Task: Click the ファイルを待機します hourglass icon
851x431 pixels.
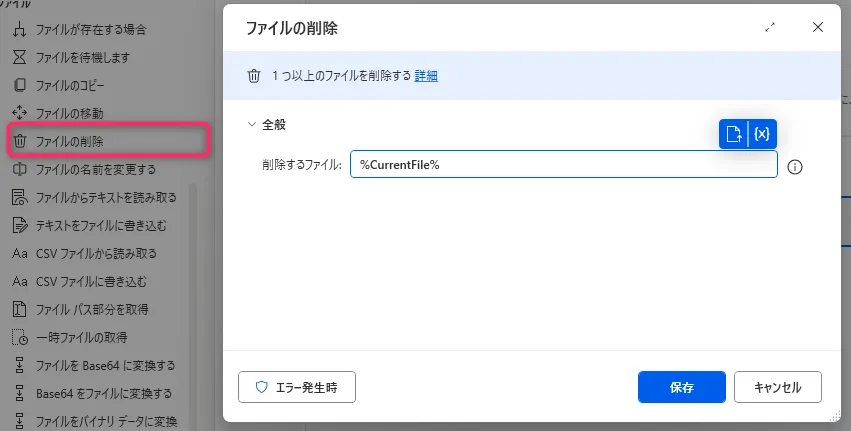Action: (18, 57)
